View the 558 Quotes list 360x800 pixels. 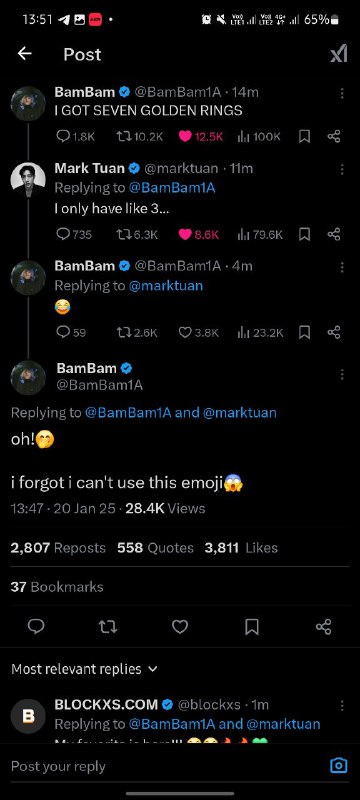pyautogui.click(x=156, y=548)
